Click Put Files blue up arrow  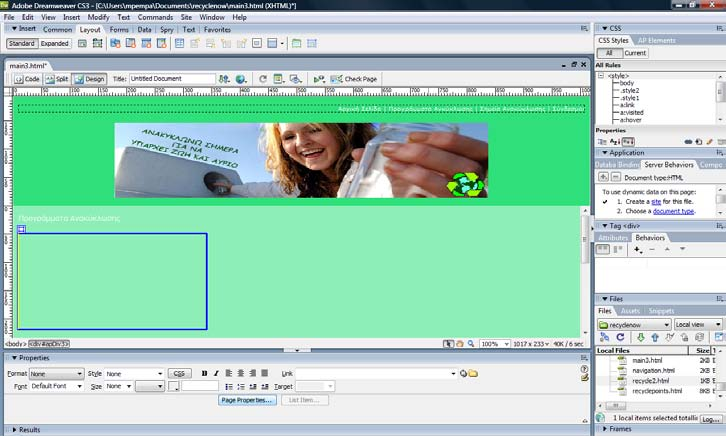[x=655, y=337]
